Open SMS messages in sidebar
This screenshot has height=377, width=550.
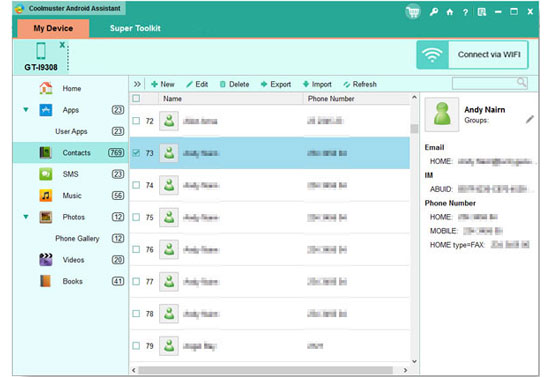point(71,174)
